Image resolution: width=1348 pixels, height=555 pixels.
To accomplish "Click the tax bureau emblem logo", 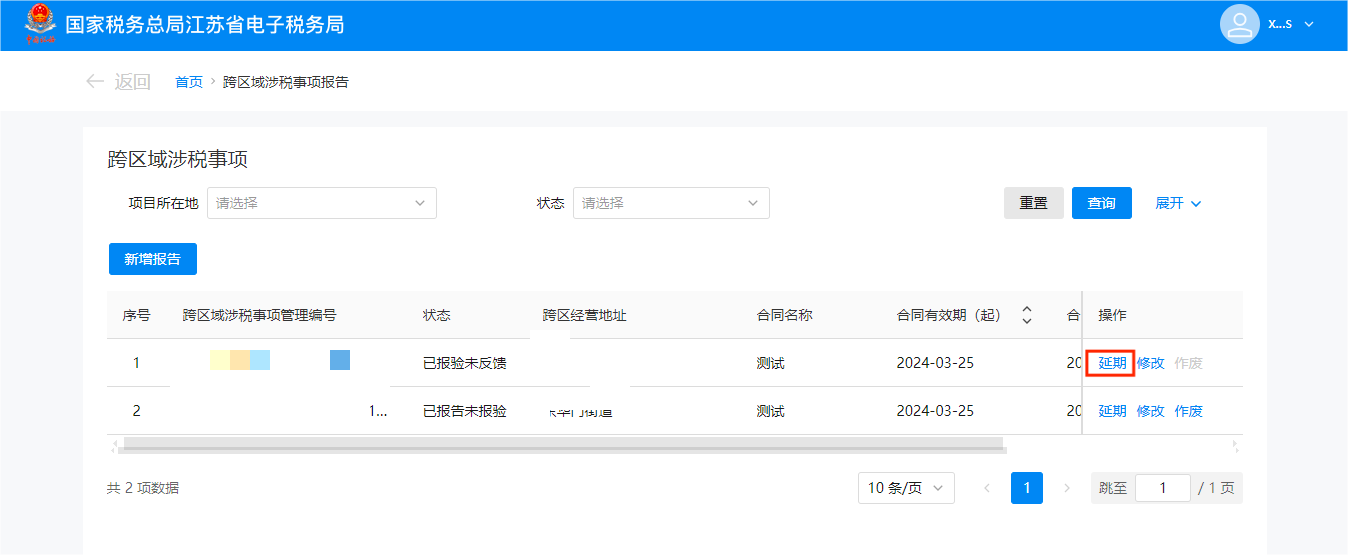I will coord(40,24).
